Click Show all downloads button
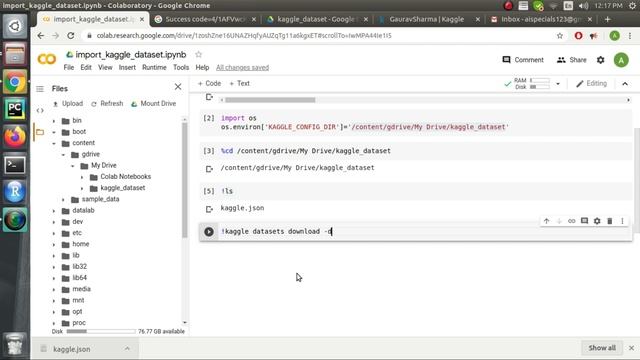The height and width of the screenshot is (360, 640). (x=602, y=348)
